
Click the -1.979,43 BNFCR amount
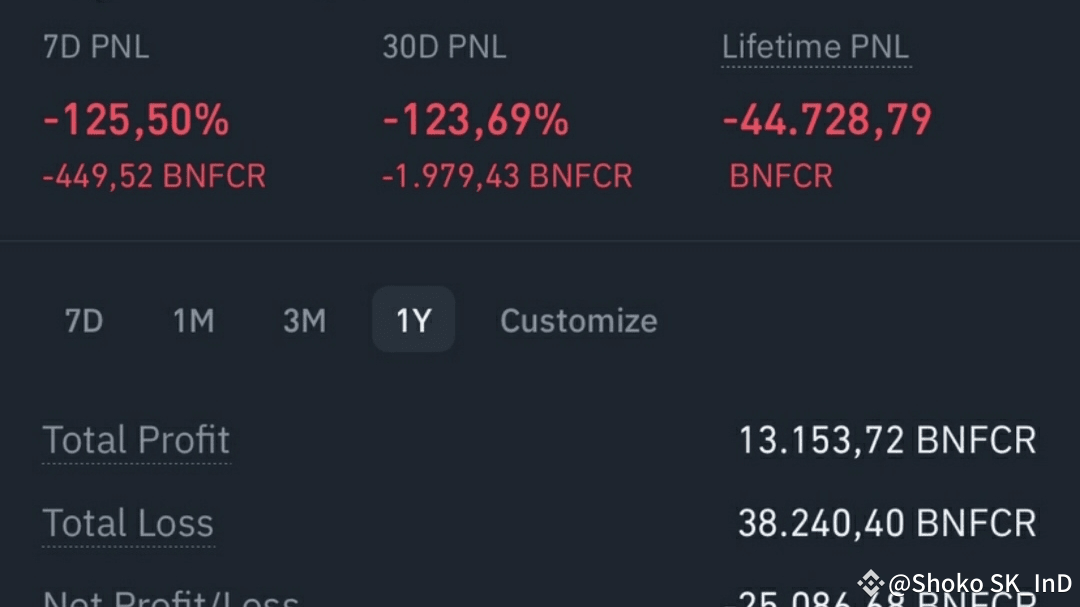coord(507,177)
